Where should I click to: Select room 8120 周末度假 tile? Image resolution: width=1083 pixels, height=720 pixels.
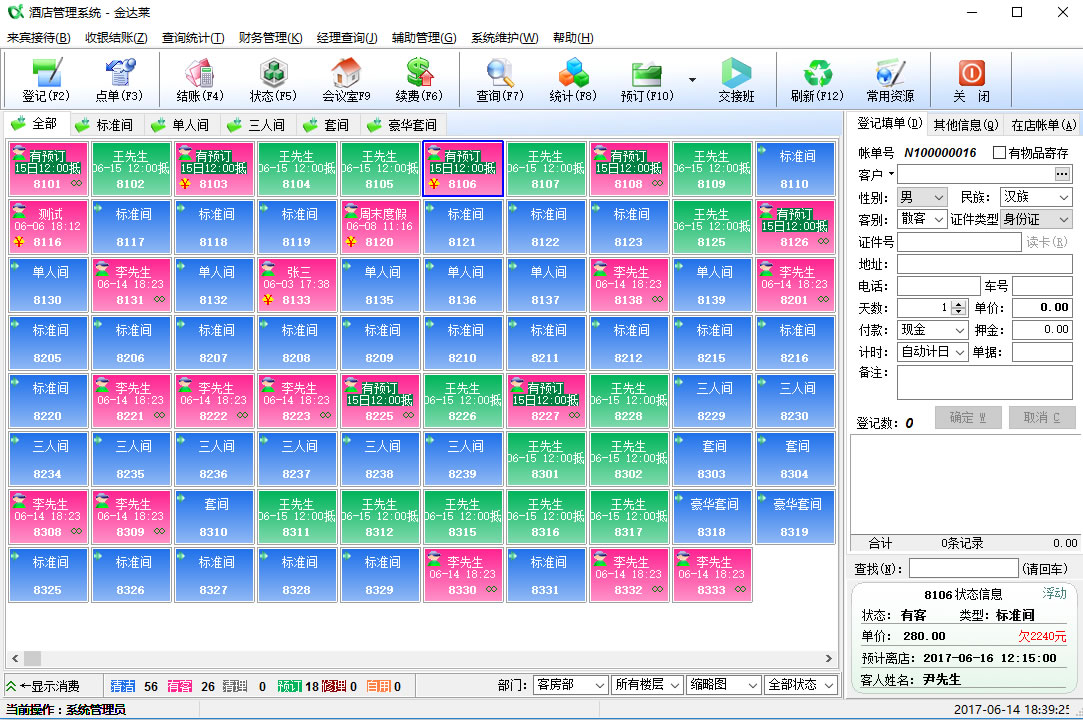tap(381, 226)
